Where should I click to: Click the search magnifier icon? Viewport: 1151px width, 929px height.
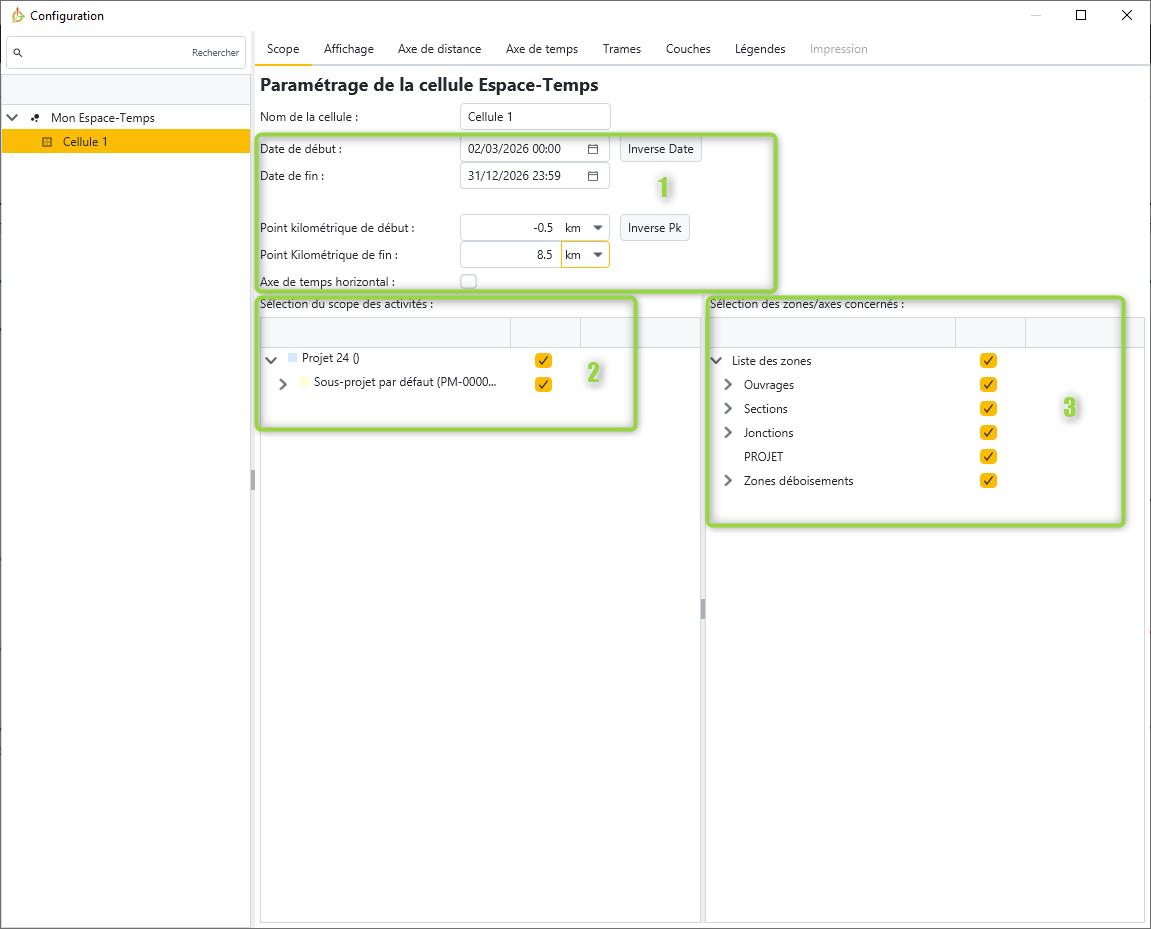(x=18, y=53)
